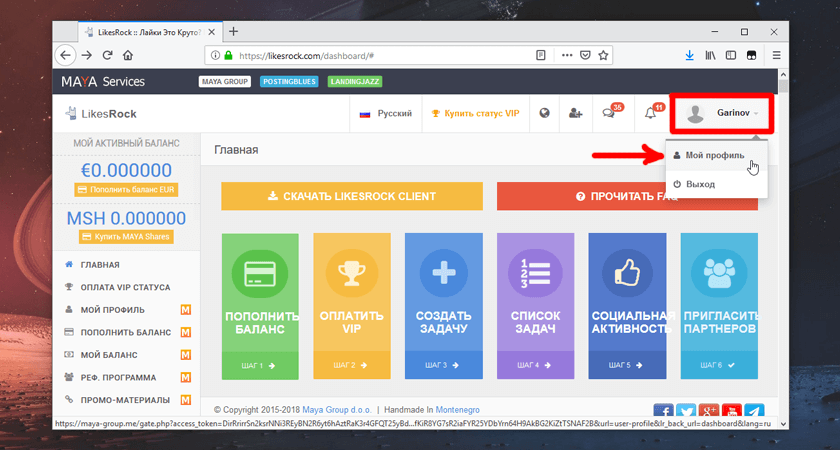Click Купить статус VIP link
Viewport: 840px width, 450px height.
[476, 114]
